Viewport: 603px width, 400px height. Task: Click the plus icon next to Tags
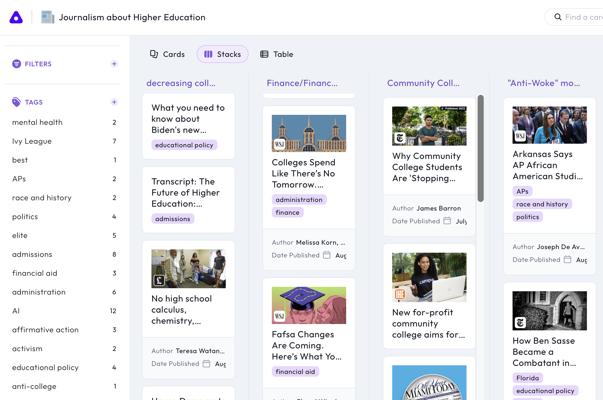tap(114, 102)
